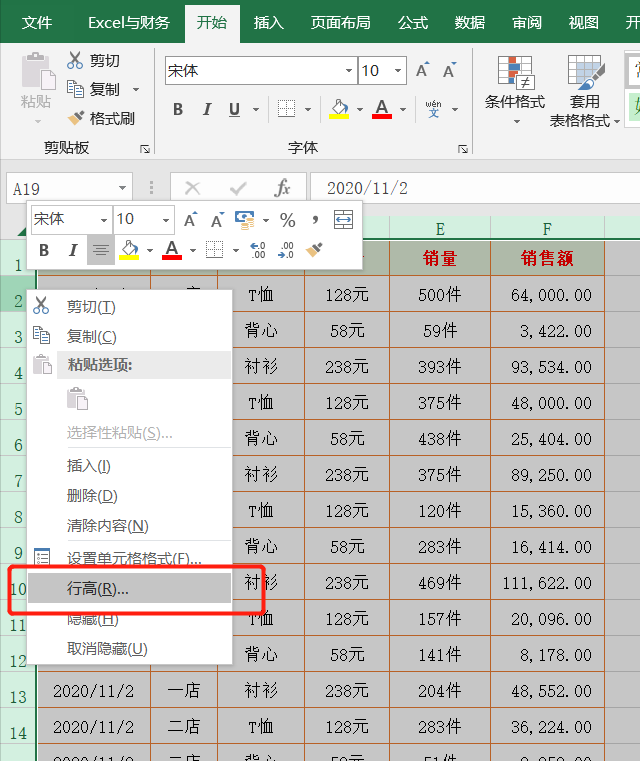Toggle bold in the ribbon font group
The width and height of the screenshot is (640, 761).
178,110
